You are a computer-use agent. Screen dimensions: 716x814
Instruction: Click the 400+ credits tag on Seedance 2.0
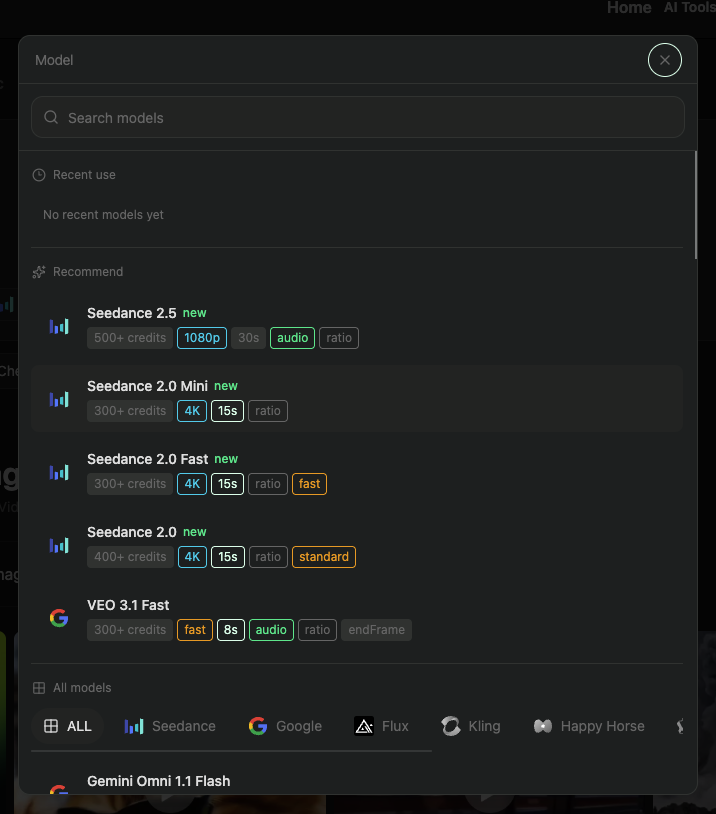pos(130,557)
